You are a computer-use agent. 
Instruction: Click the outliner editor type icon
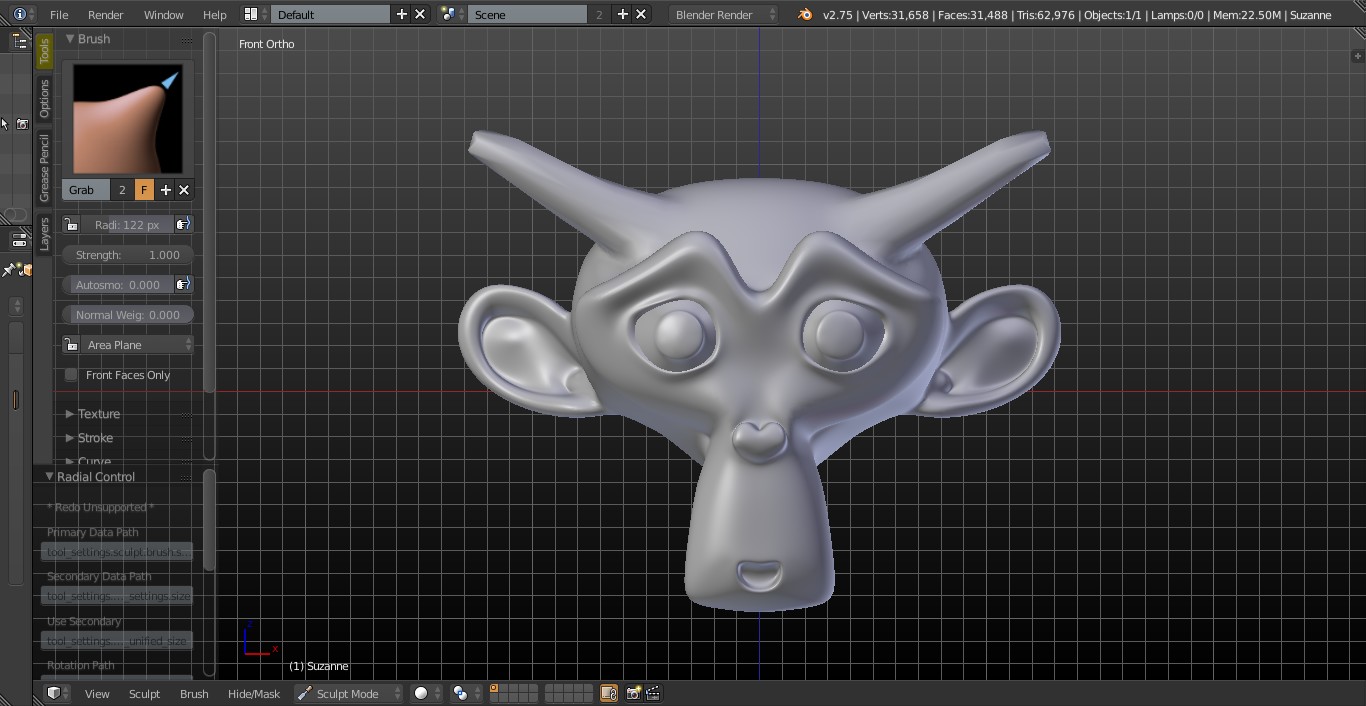click(x=18, y=41)
